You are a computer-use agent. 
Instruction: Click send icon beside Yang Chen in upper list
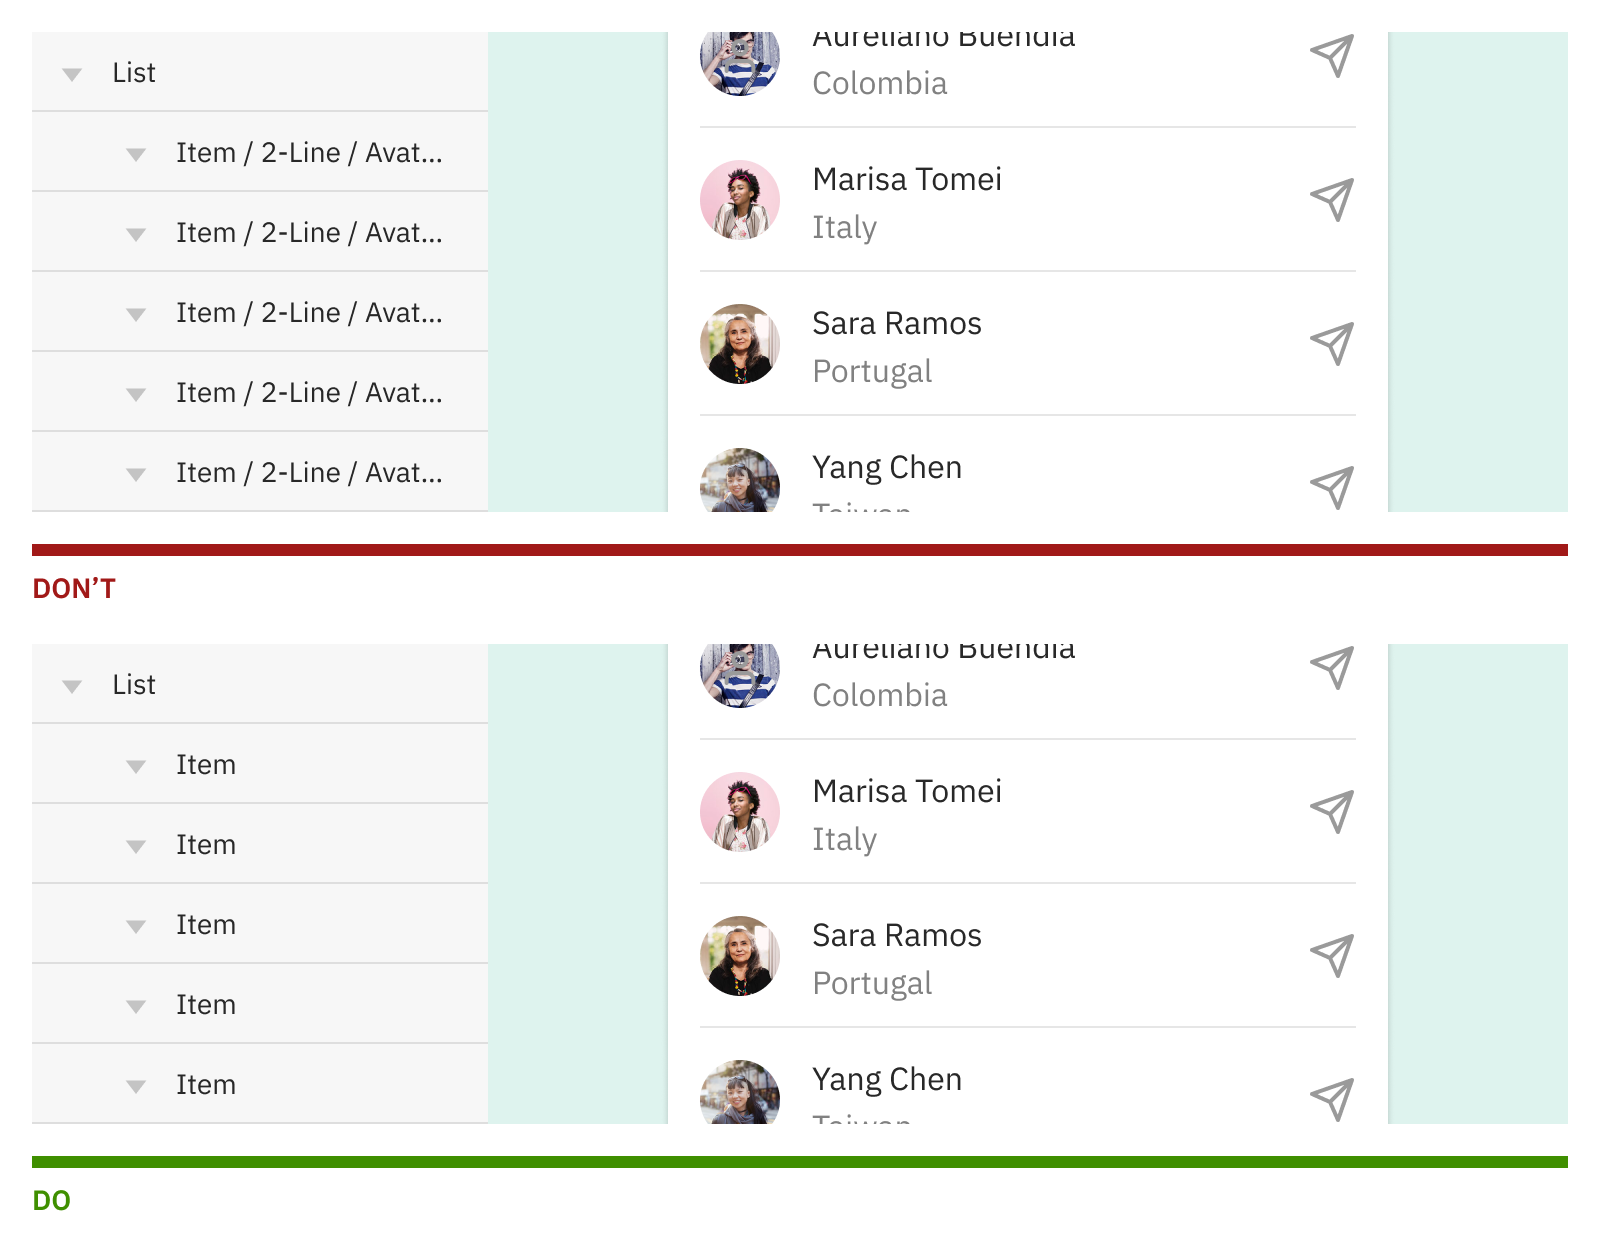click(1332, 487)
